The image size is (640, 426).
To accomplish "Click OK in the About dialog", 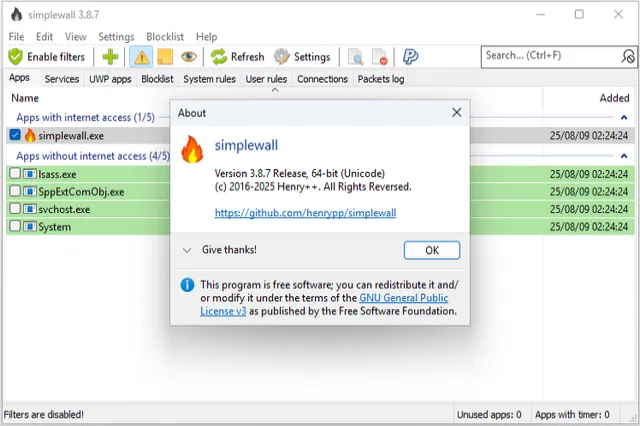I will click(x=432, y=250).
